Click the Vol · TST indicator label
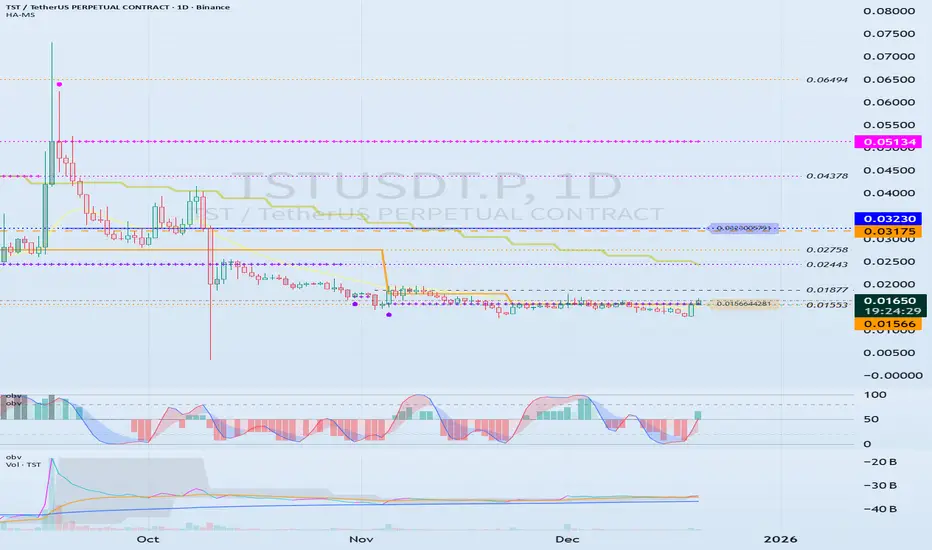932x550 pixels. 23,464
